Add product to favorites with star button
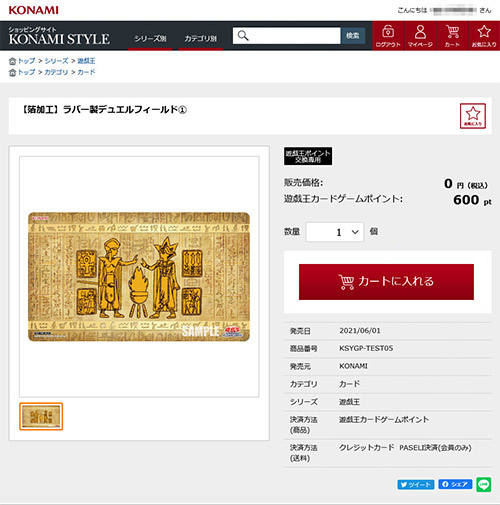This screenshot has height=505, width=500. [x=473, y=116]
